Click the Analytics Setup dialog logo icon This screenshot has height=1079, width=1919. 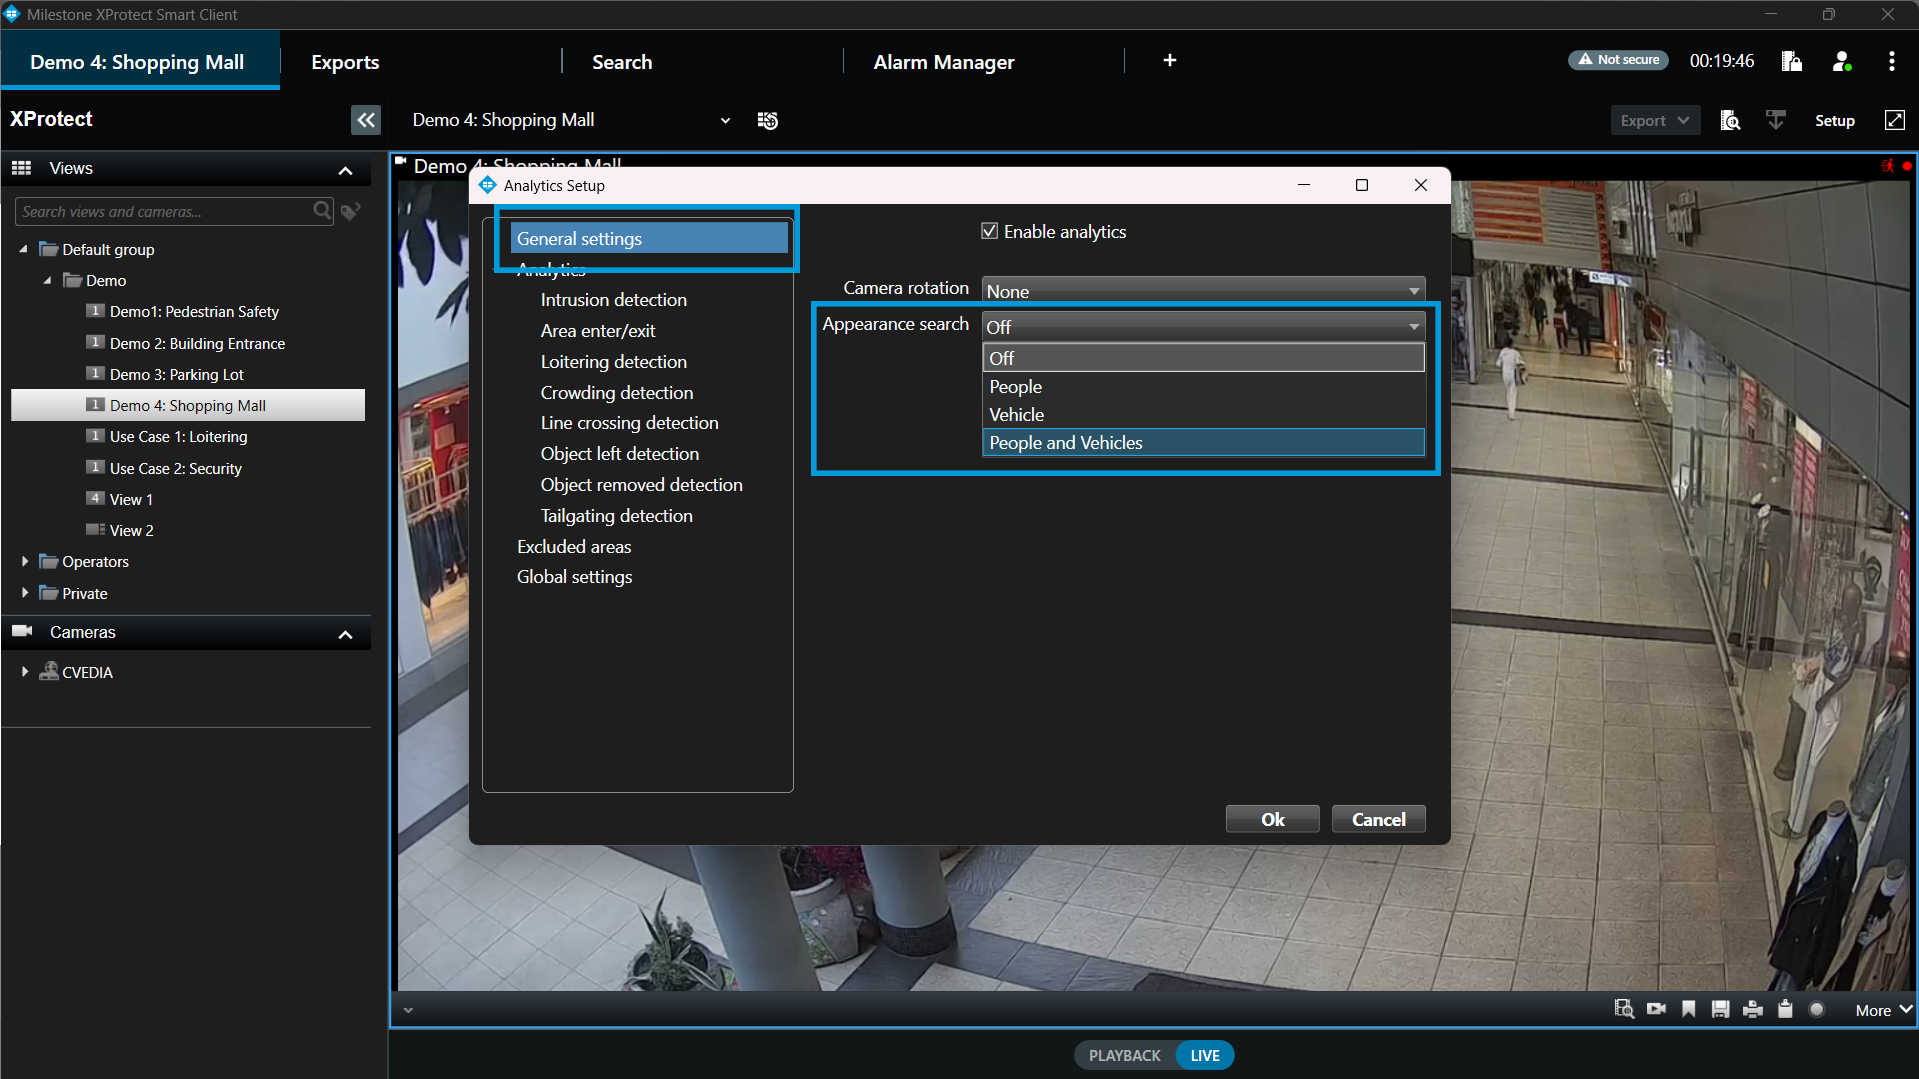tap(487, 185)
